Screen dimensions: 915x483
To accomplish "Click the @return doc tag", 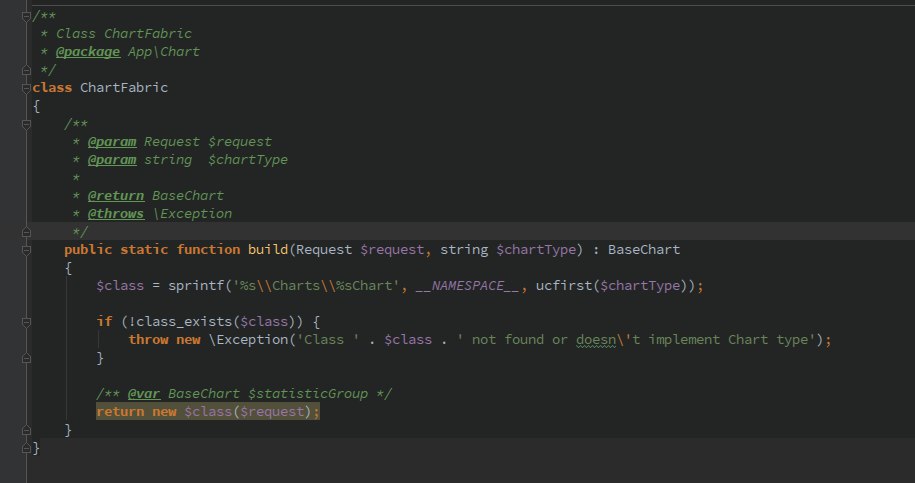I will coord(116,196).
